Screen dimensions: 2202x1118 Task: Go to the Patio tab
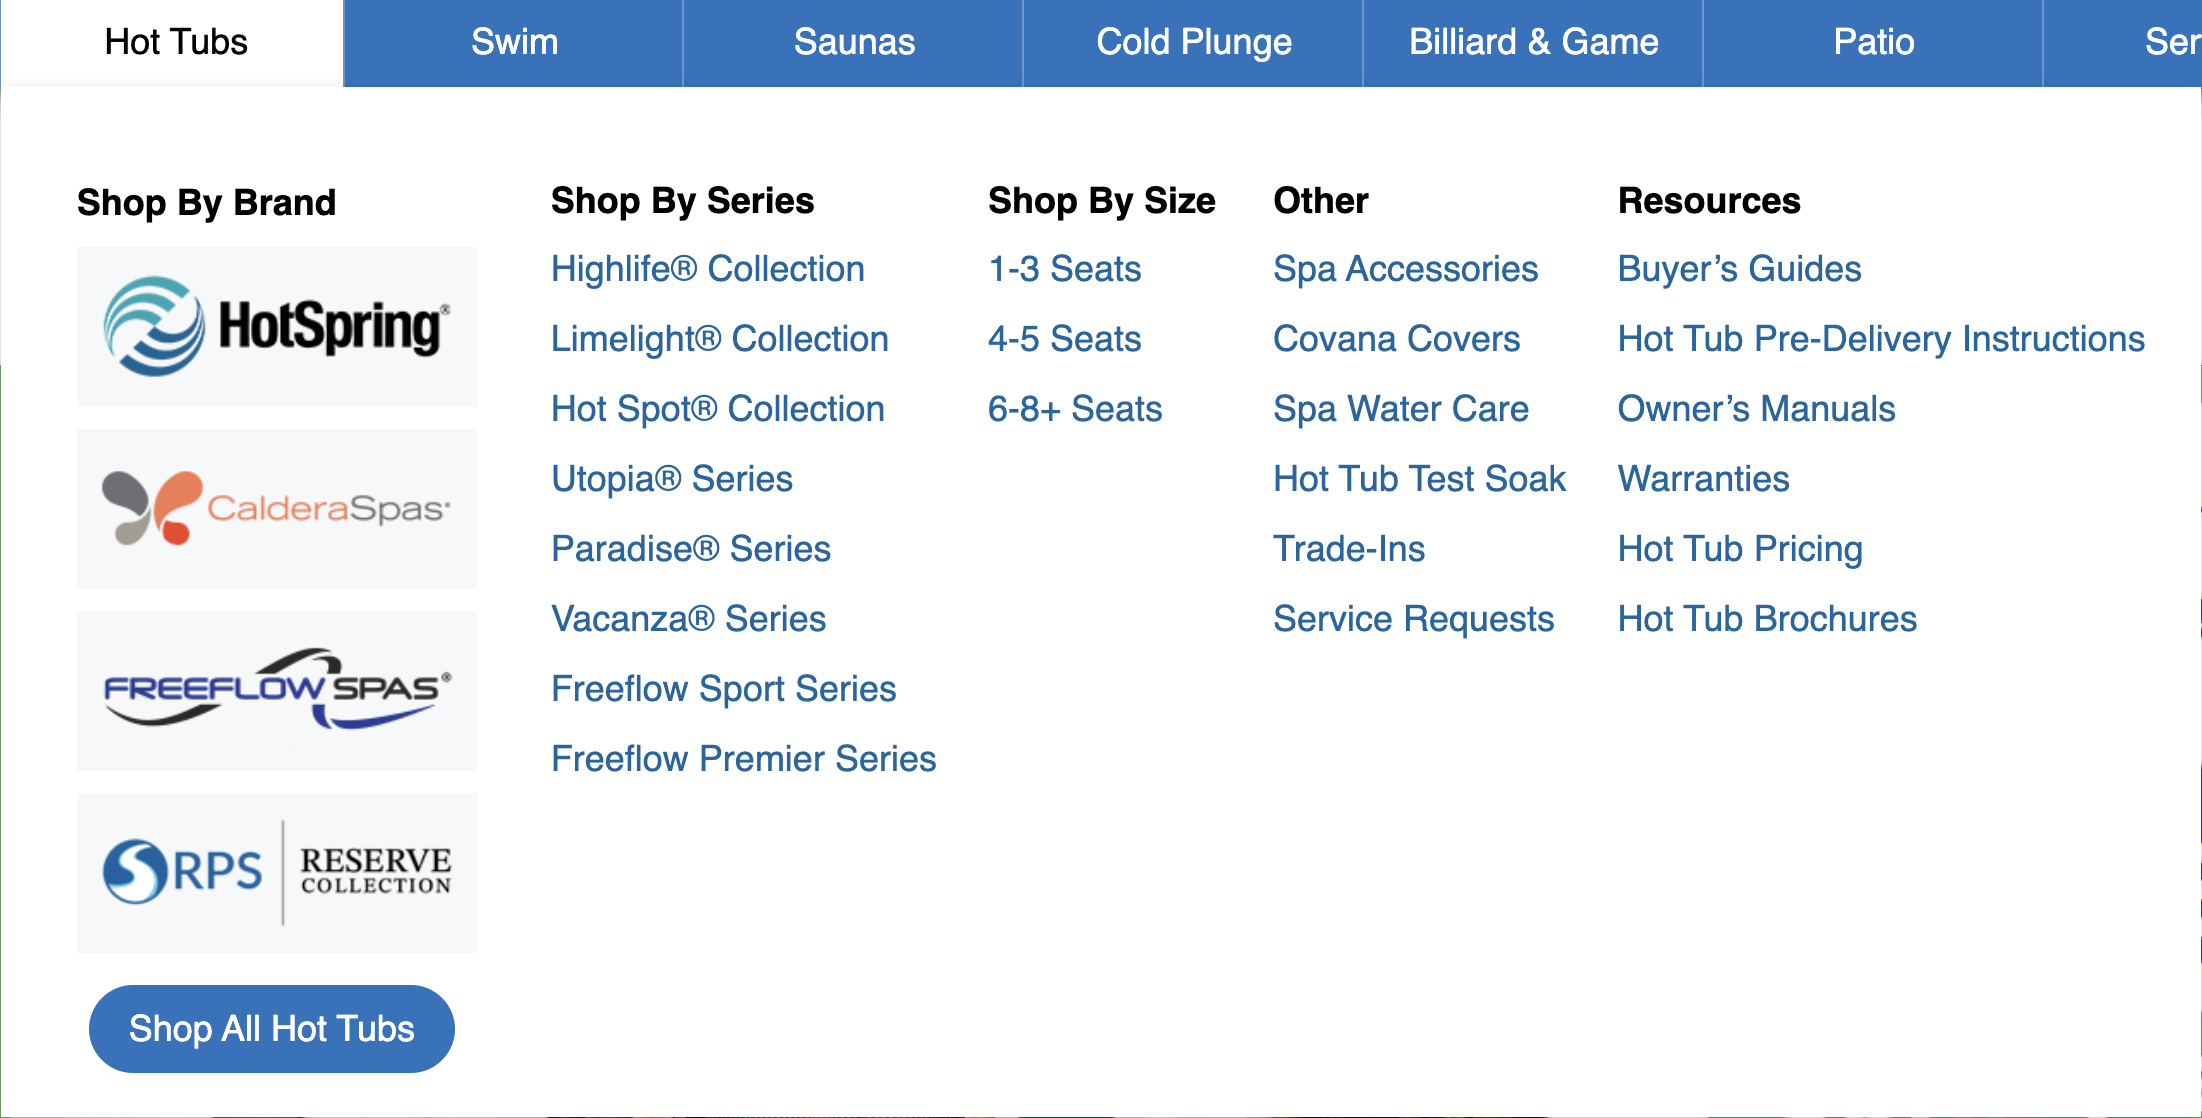click(1873, 42)
